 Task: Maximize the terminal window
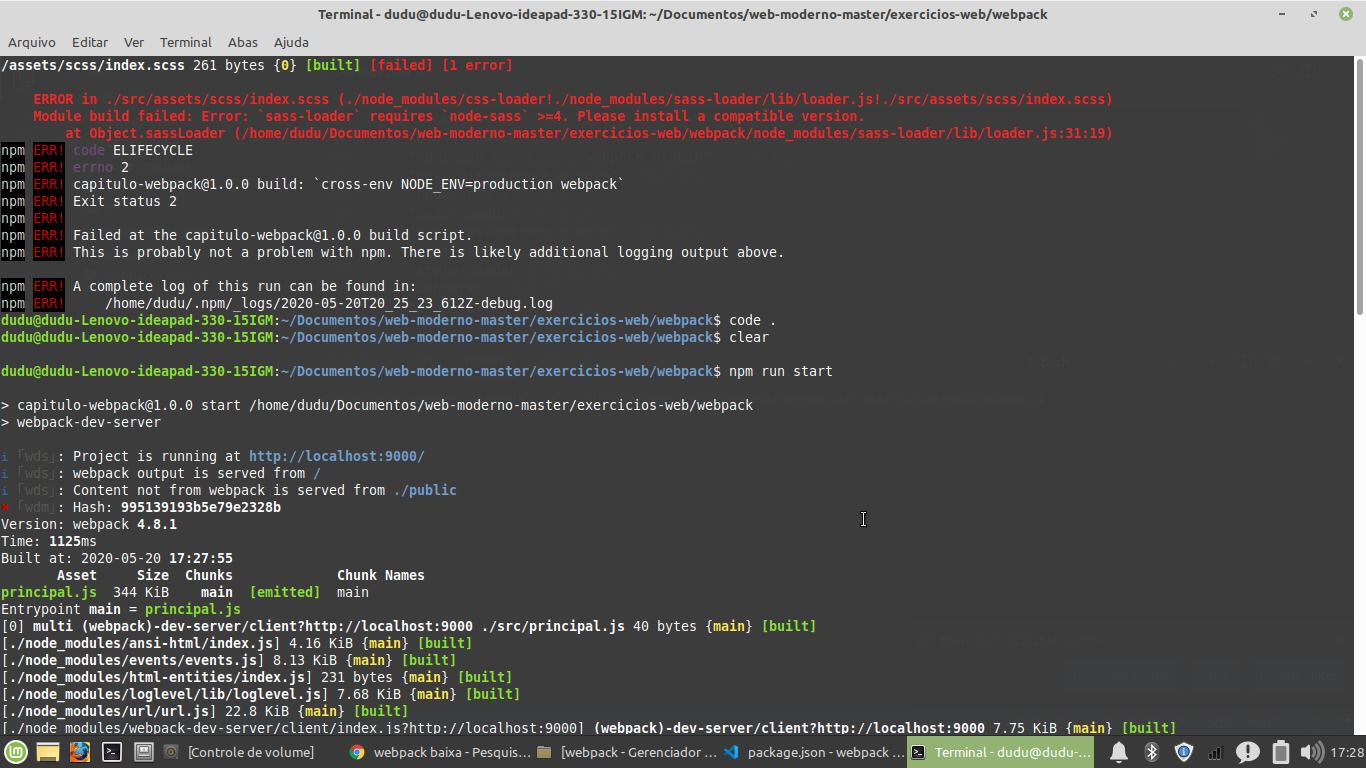pyautogui.click(x=1314, y=14)
